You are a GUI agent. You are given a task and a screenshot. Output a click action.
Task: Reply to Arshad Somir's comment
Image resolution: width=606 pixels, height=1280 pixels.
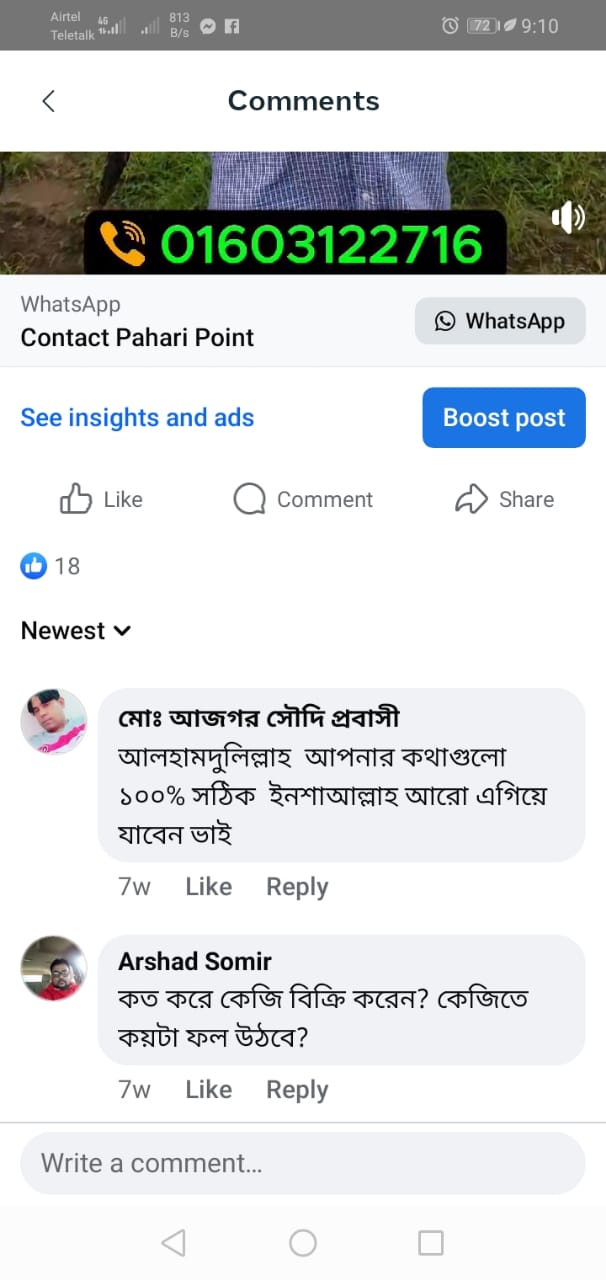coord(296,1089)
